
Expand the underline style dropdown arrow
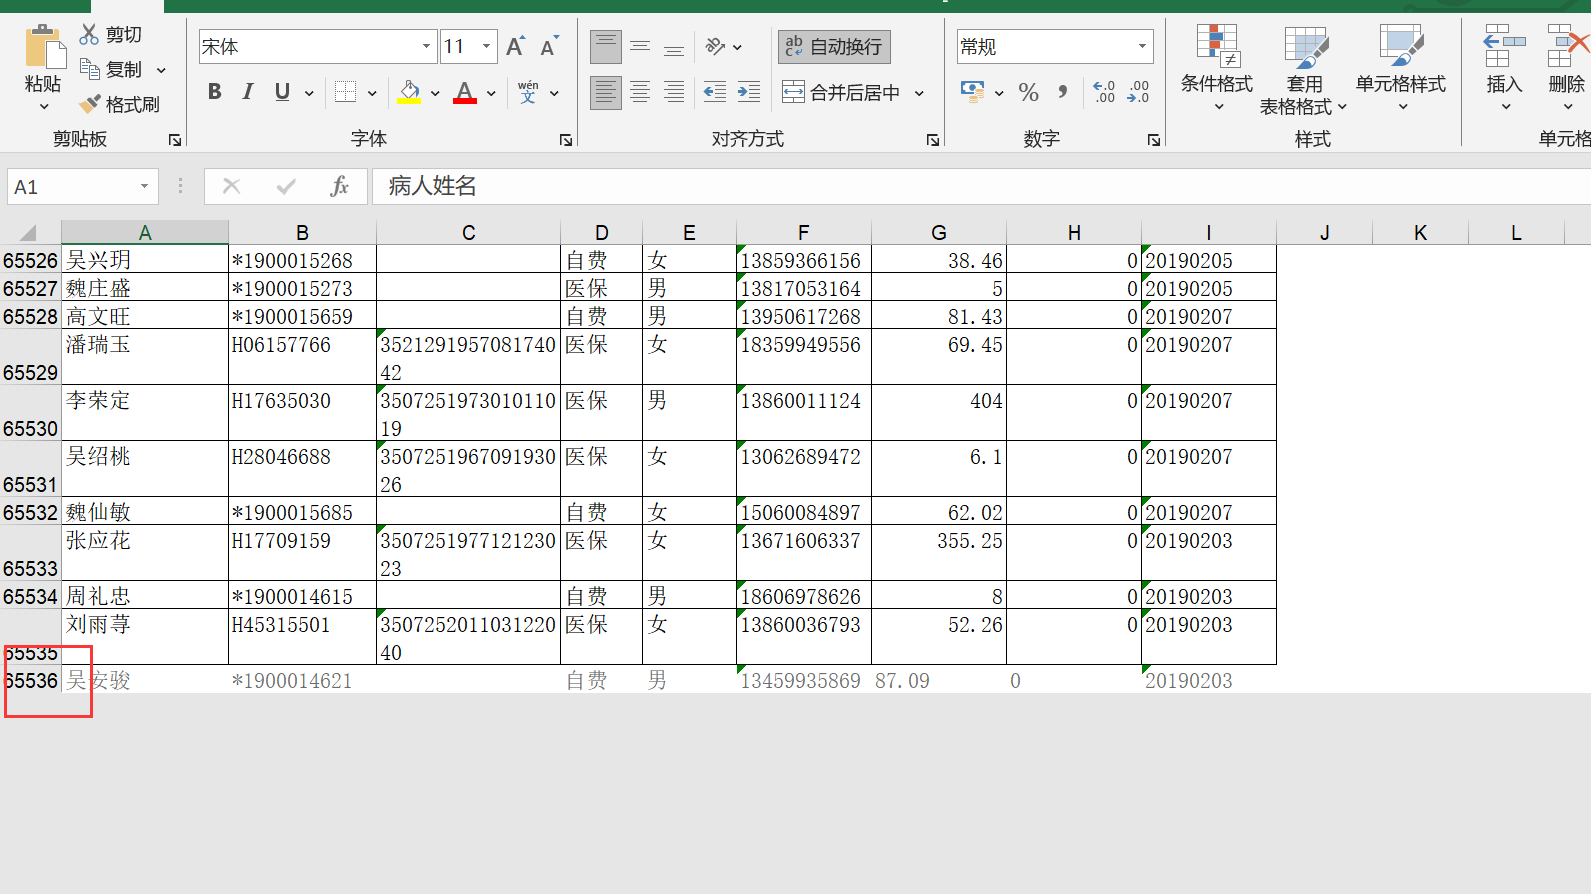click(x=309, y=93)
